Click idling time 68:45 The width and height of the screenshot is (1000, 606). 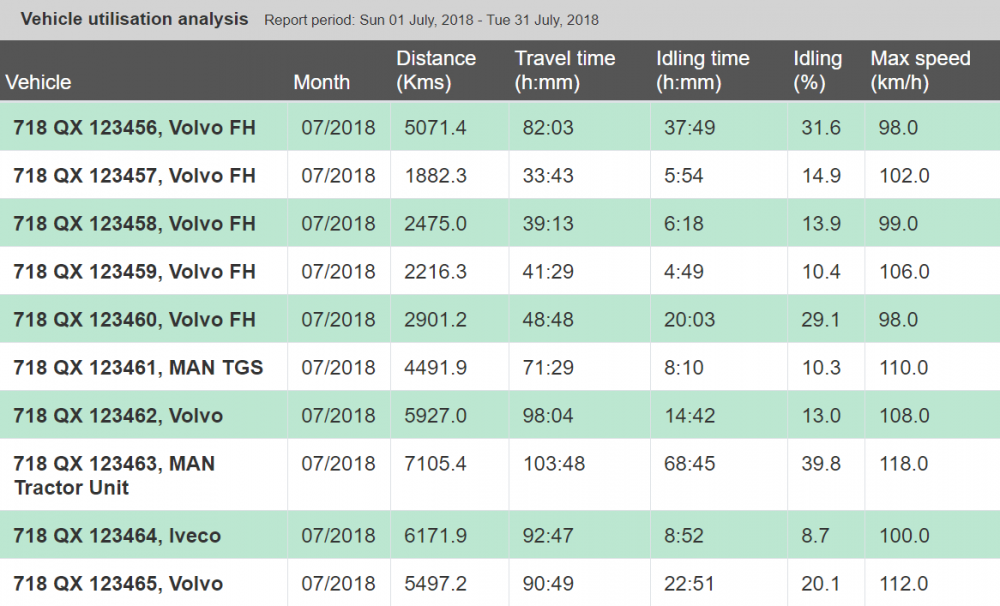pyautogui.click(x=689, y=464)
